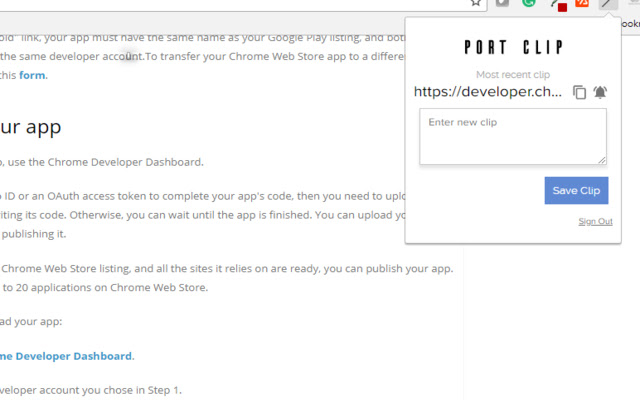Click the gray shield extension icon
The height and width of the screenshot is (400, 640).
click(502, 3)
